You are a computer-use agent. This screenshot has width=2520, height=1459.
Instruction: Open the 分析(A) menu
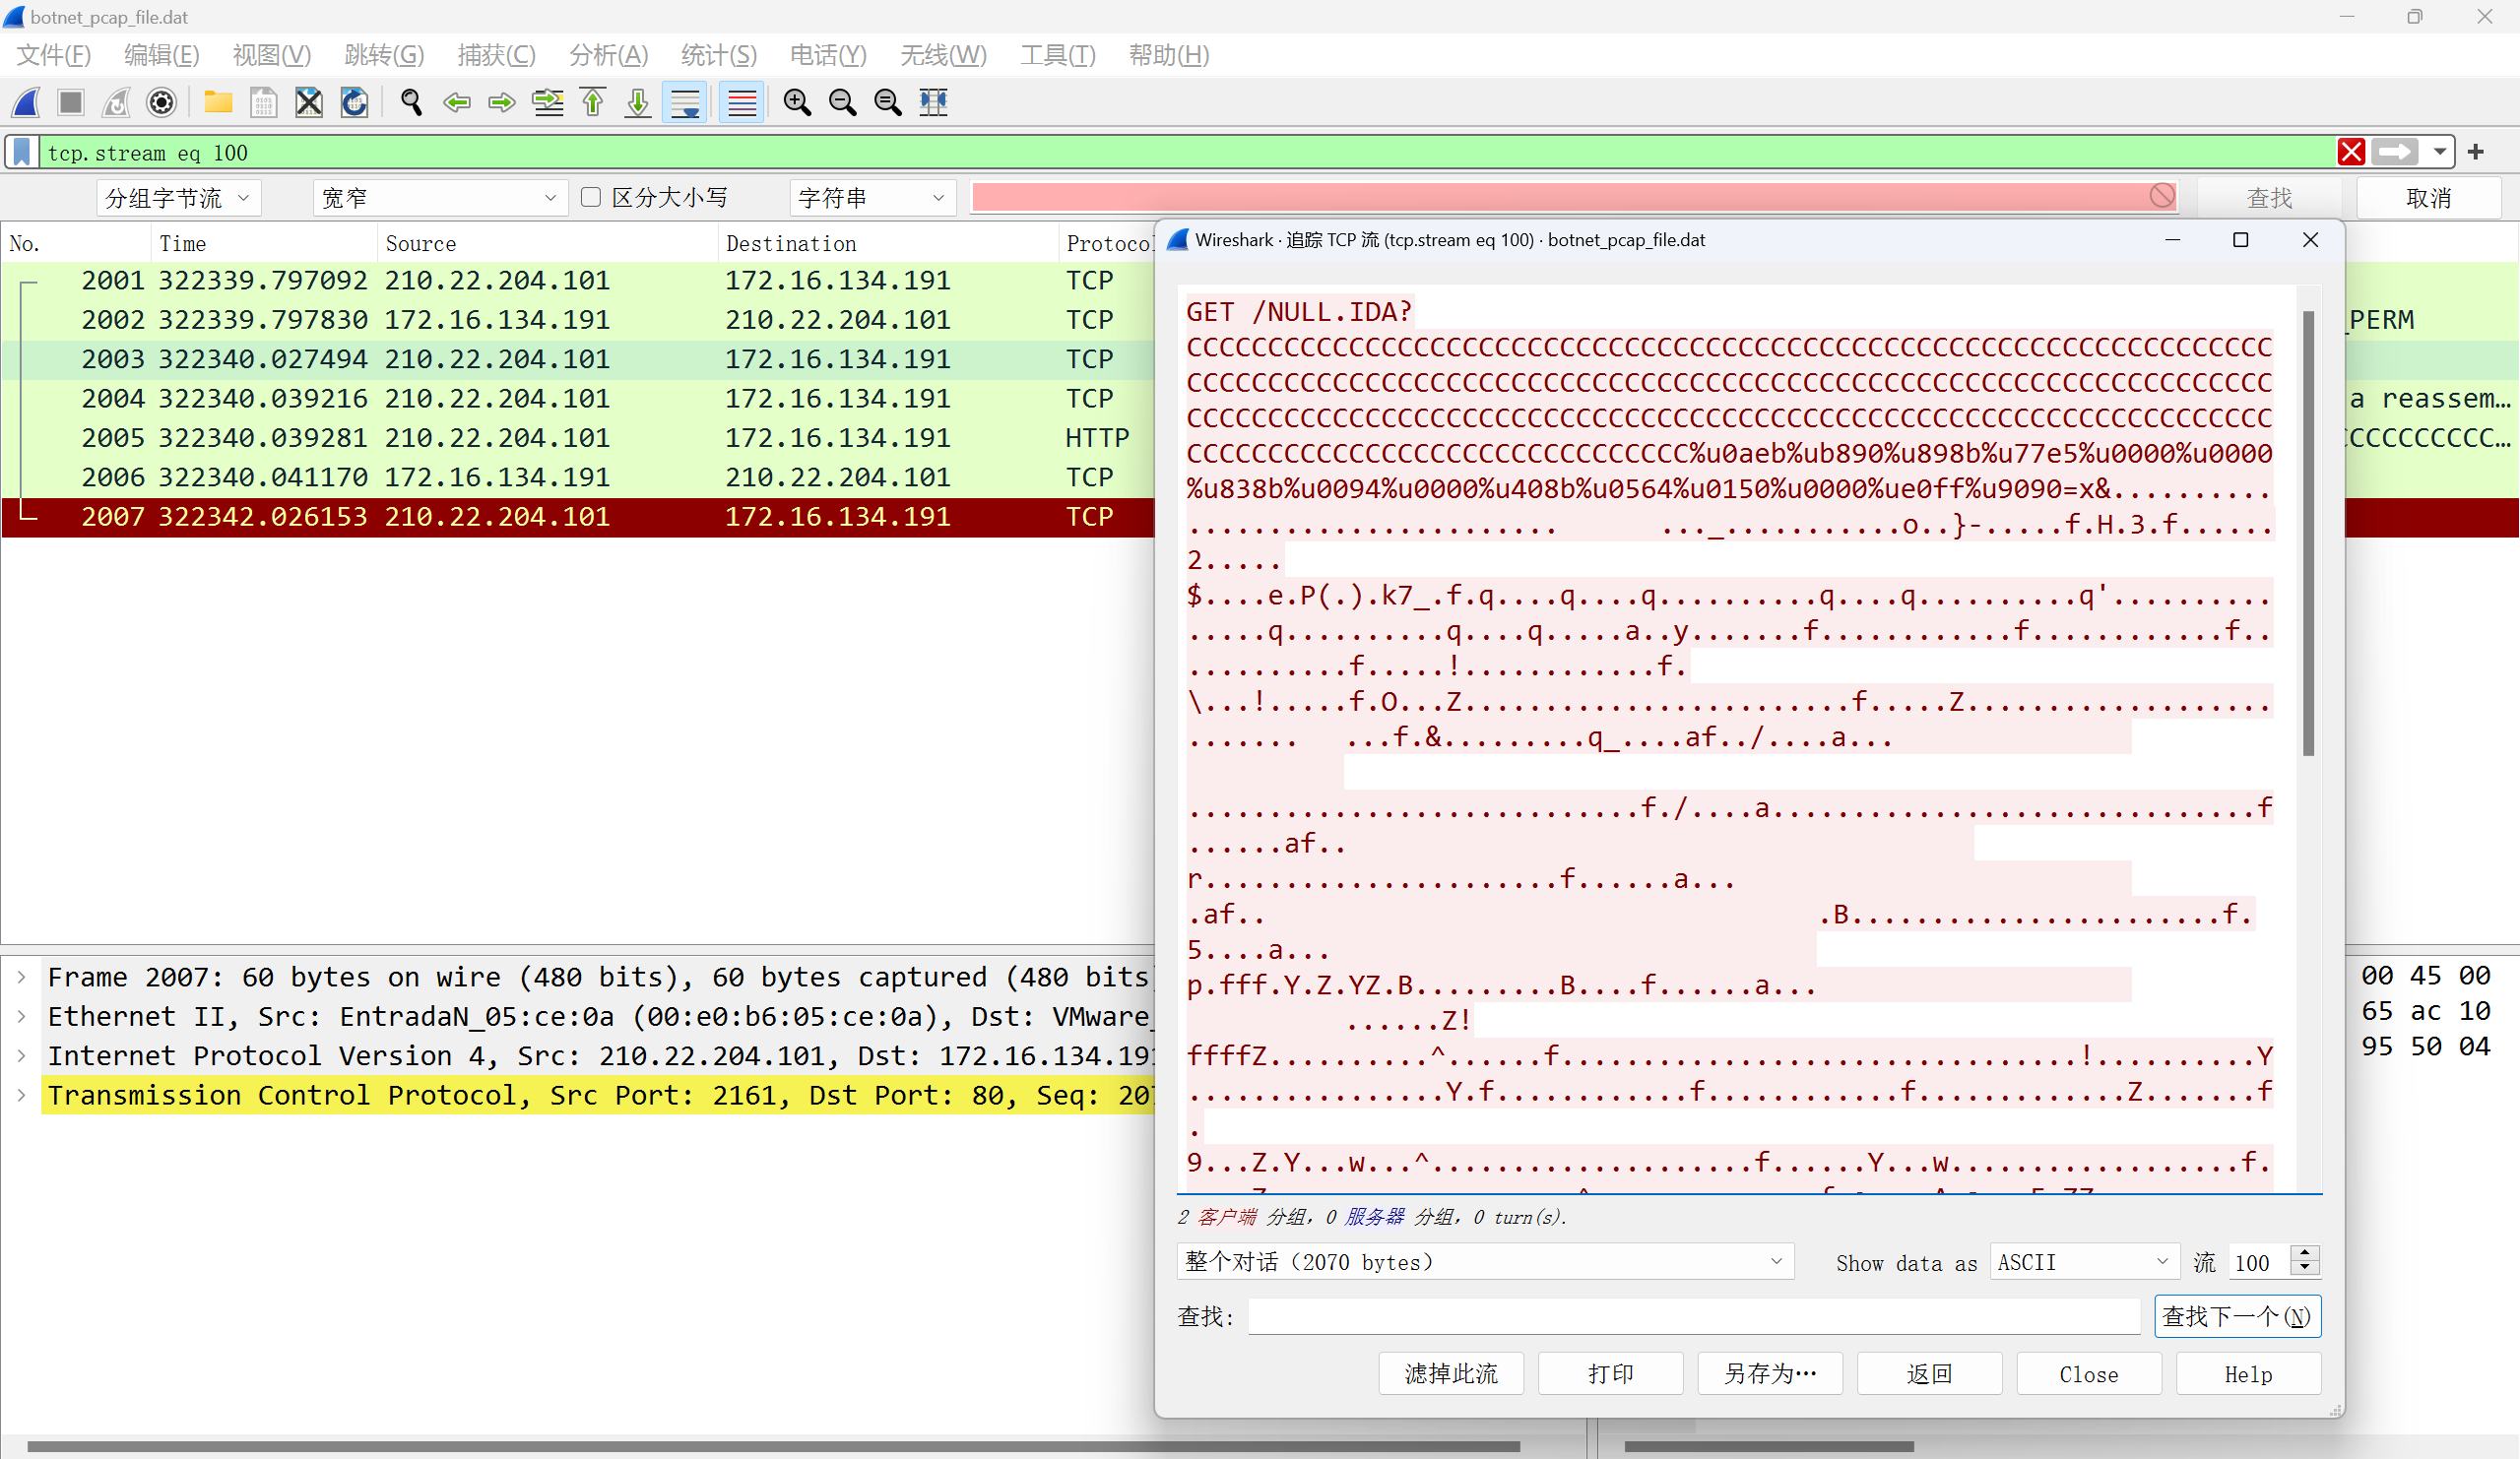(608, 55)
